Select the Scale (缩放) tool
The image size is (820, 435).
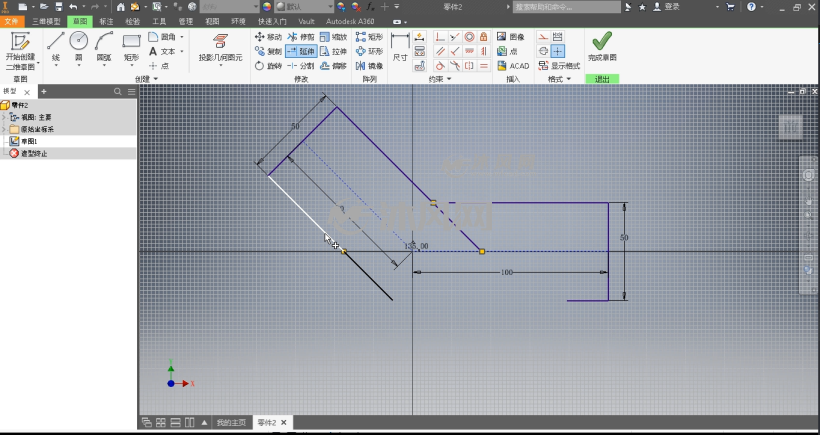pos(333,37)
